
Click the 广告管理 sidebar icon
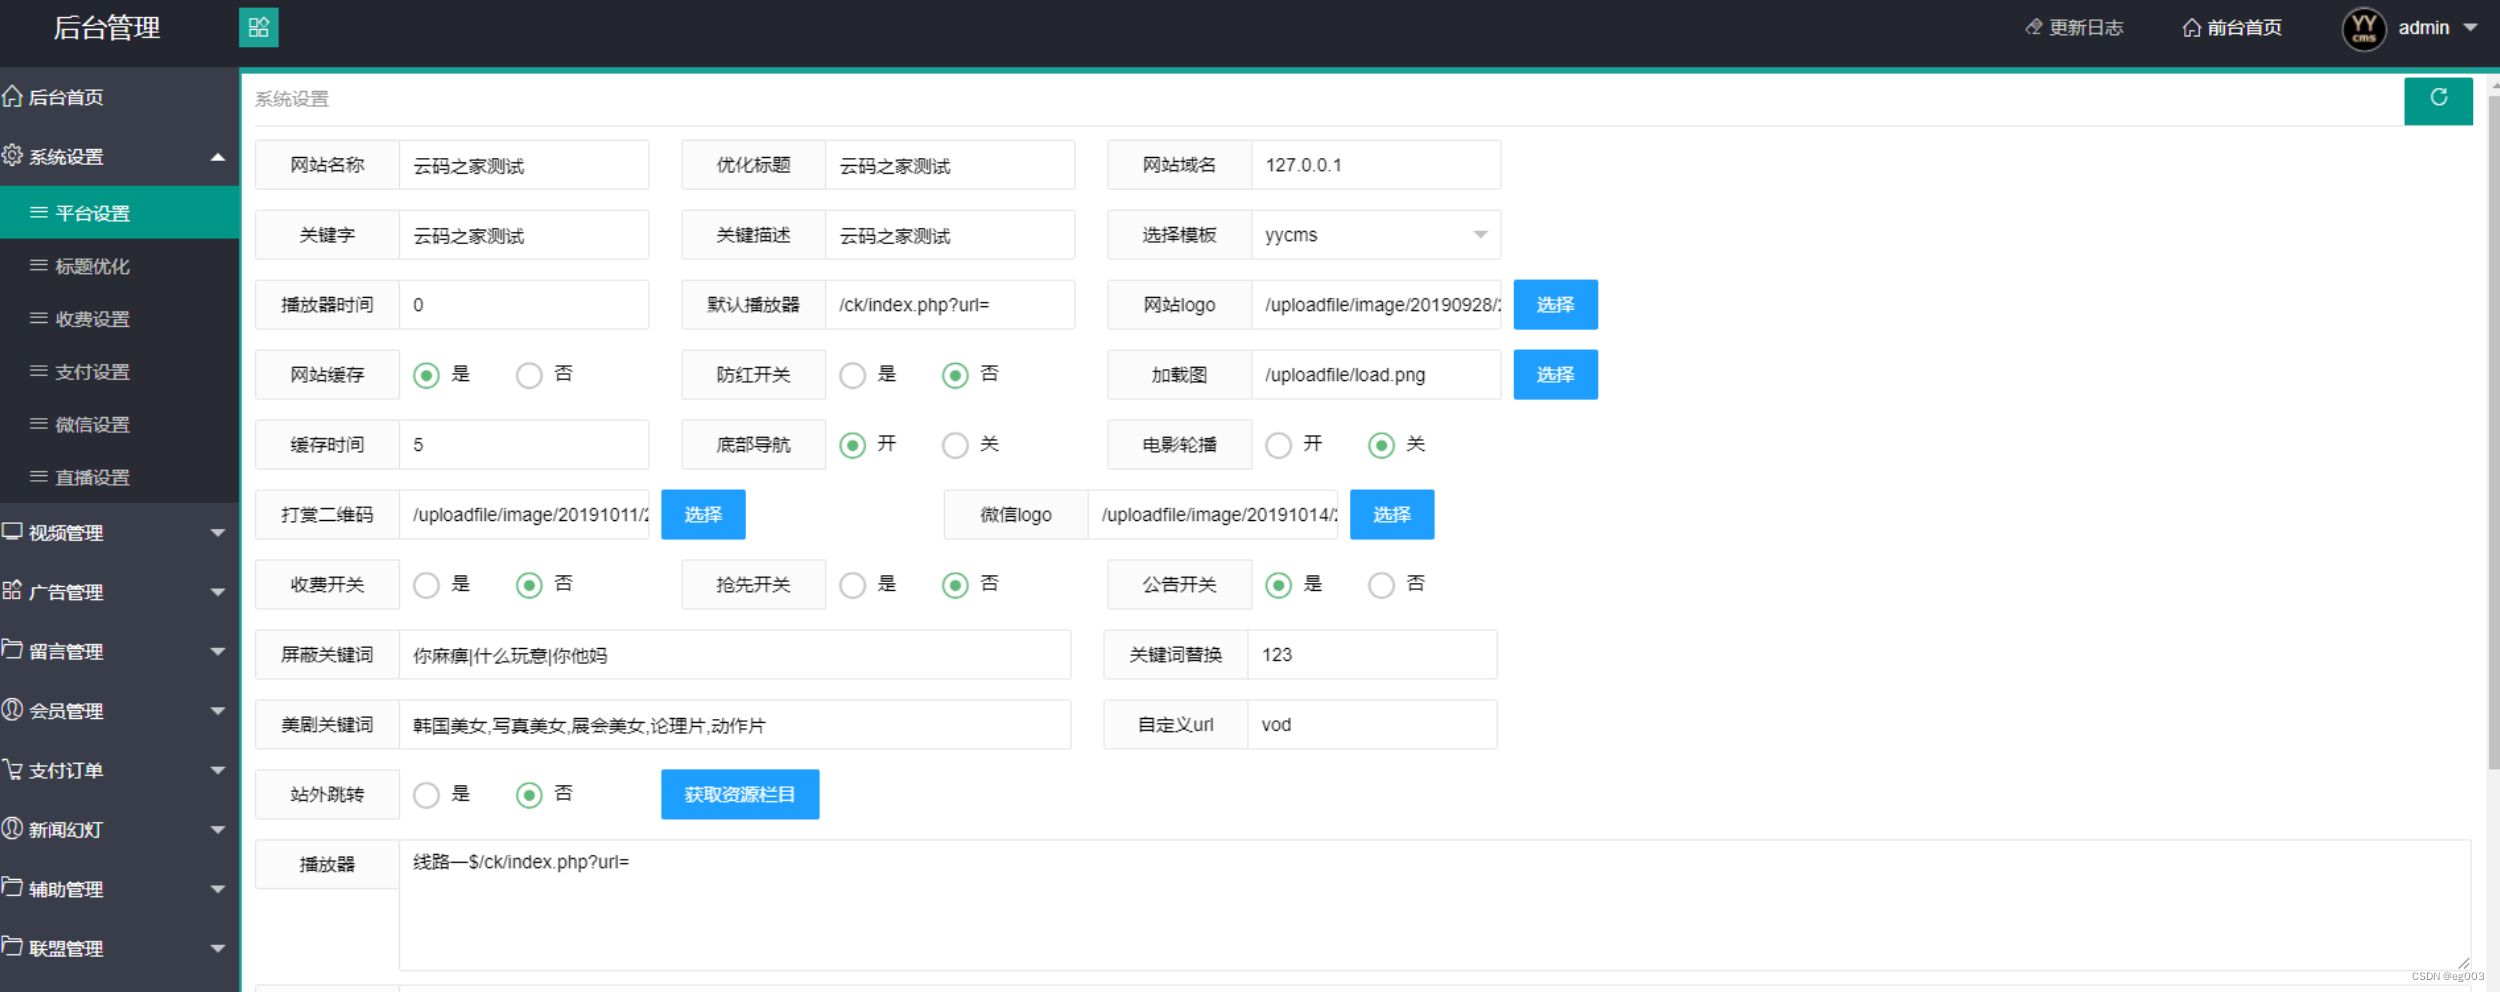pos(13,591)
